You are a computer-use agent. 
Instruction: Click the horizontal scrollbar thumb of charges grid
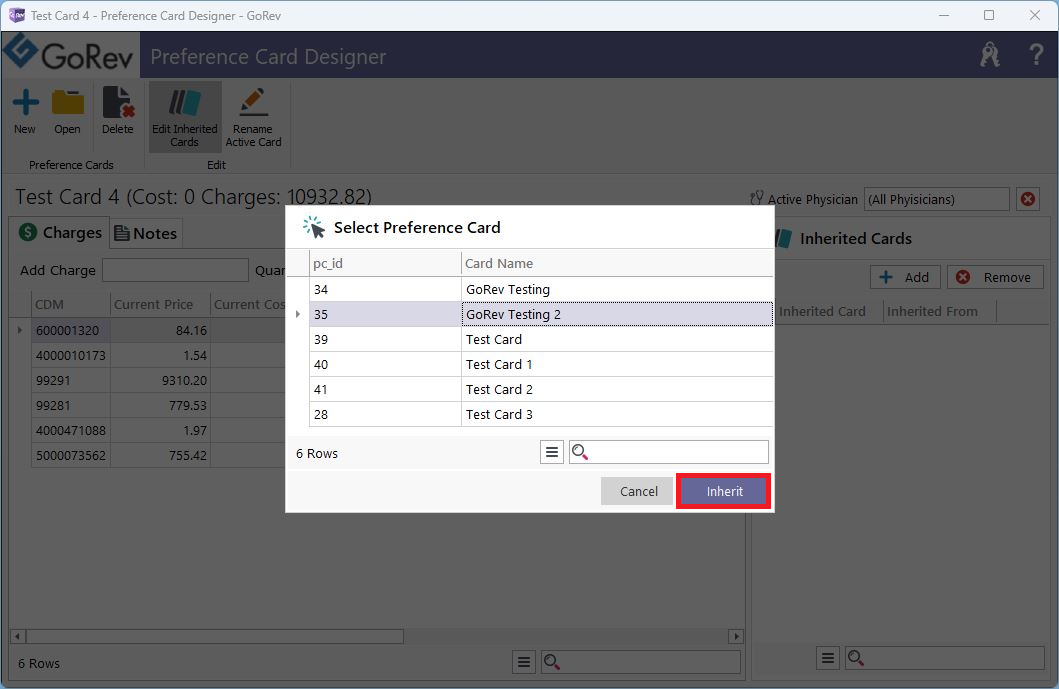click(x=215, y=636)
